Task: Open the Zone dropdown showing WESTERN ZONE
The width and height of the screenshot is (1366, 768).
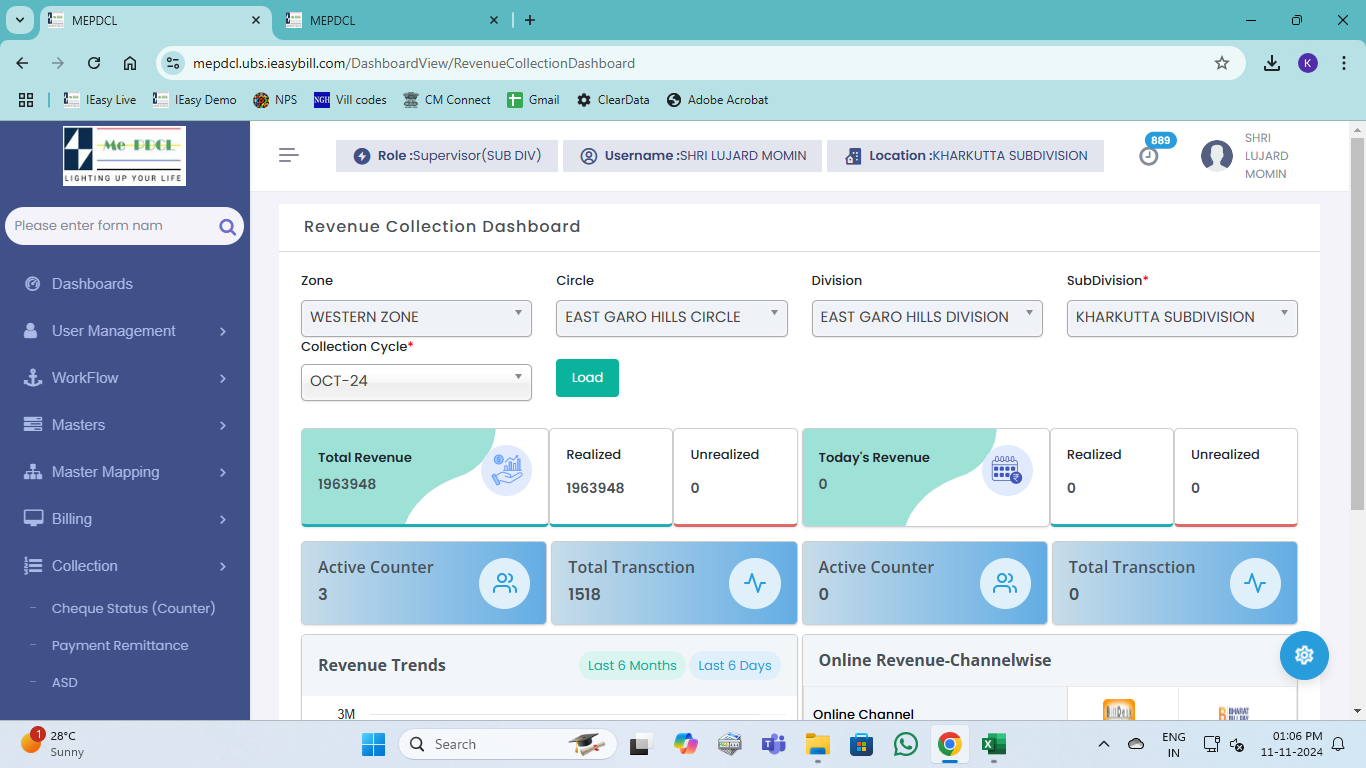Action: [415, 317]
